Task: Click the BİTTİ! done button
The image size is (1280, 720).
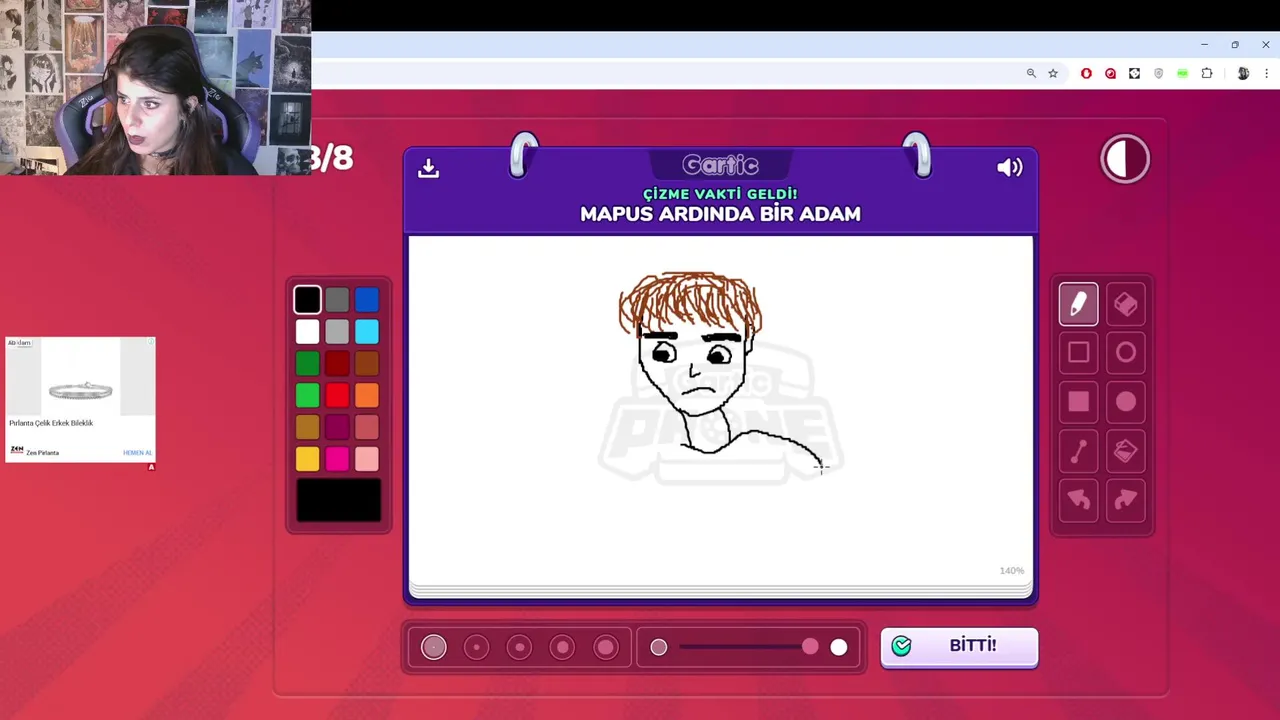Action: [x=959, y=646]
